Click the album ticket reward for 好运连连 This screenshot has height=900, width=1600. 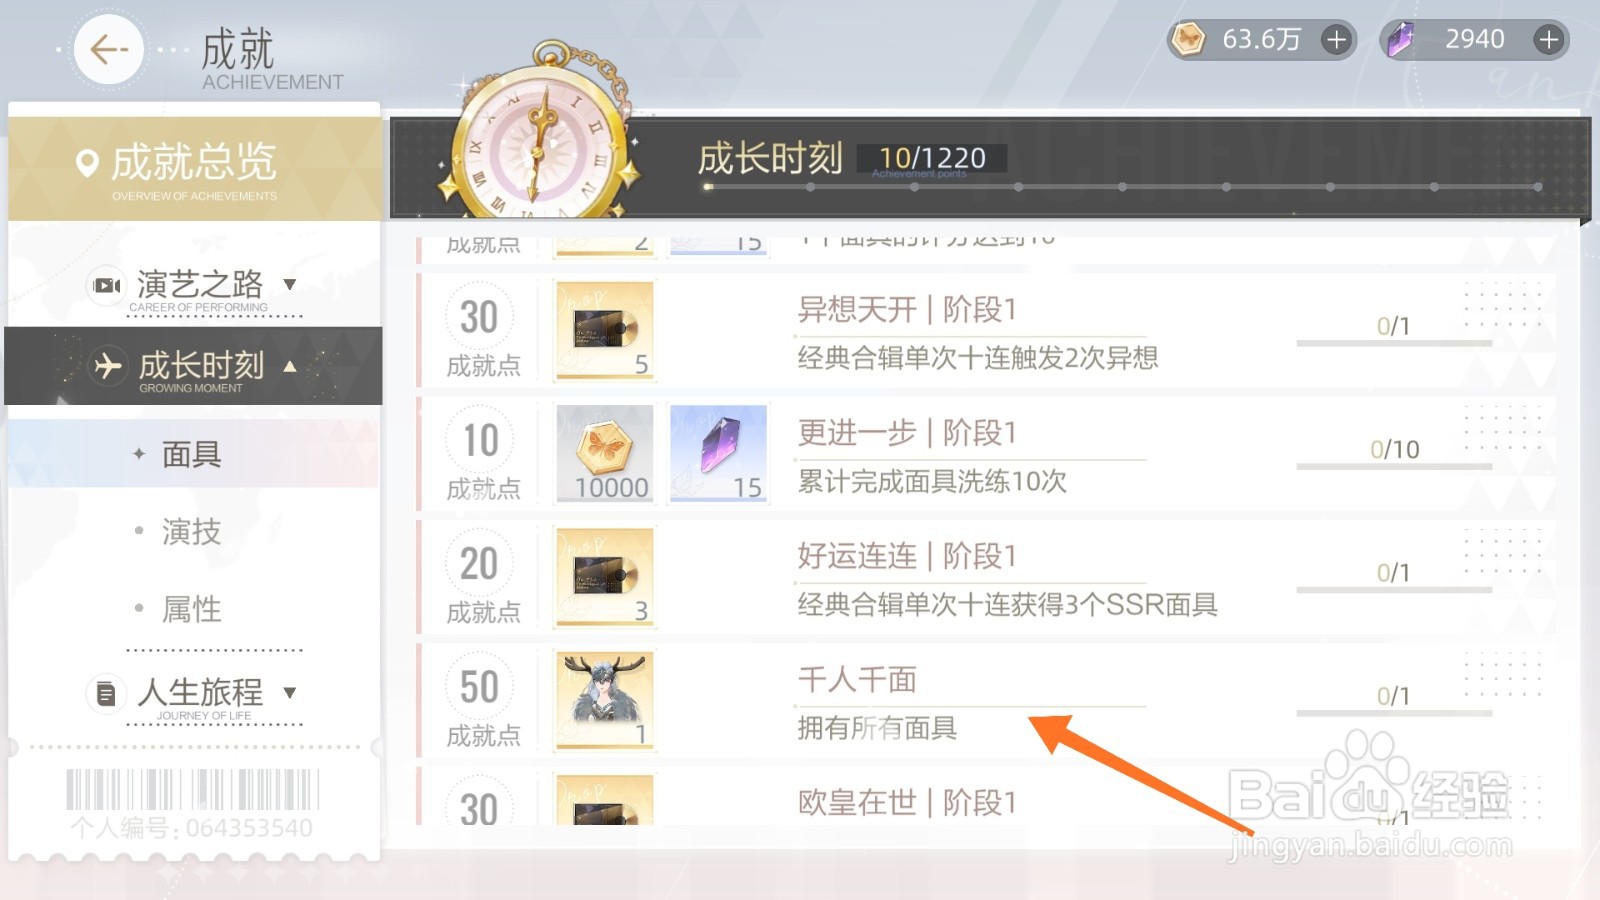pos(605,577)
